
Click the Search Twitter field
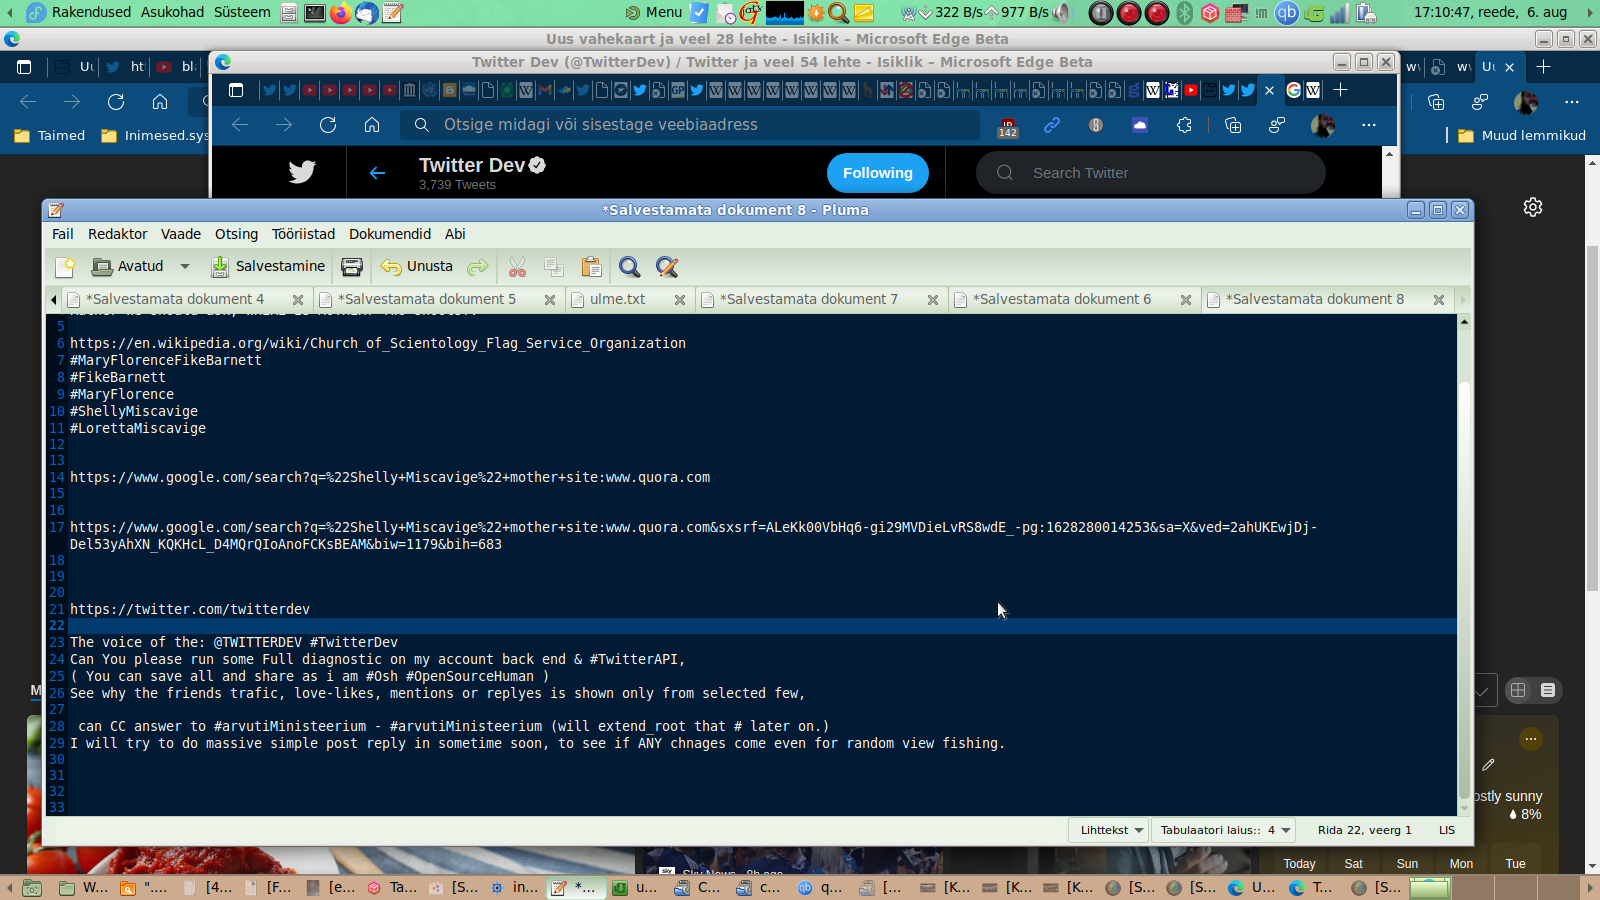point(1150,173)
